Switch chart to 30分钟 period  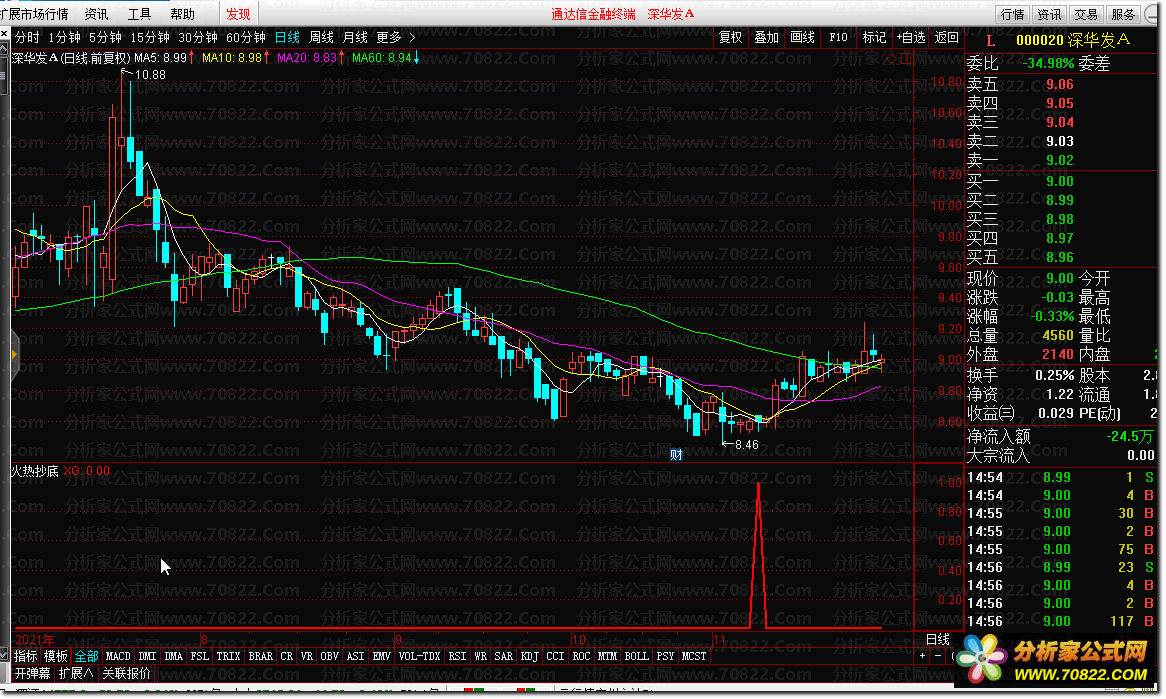(198, 37)
